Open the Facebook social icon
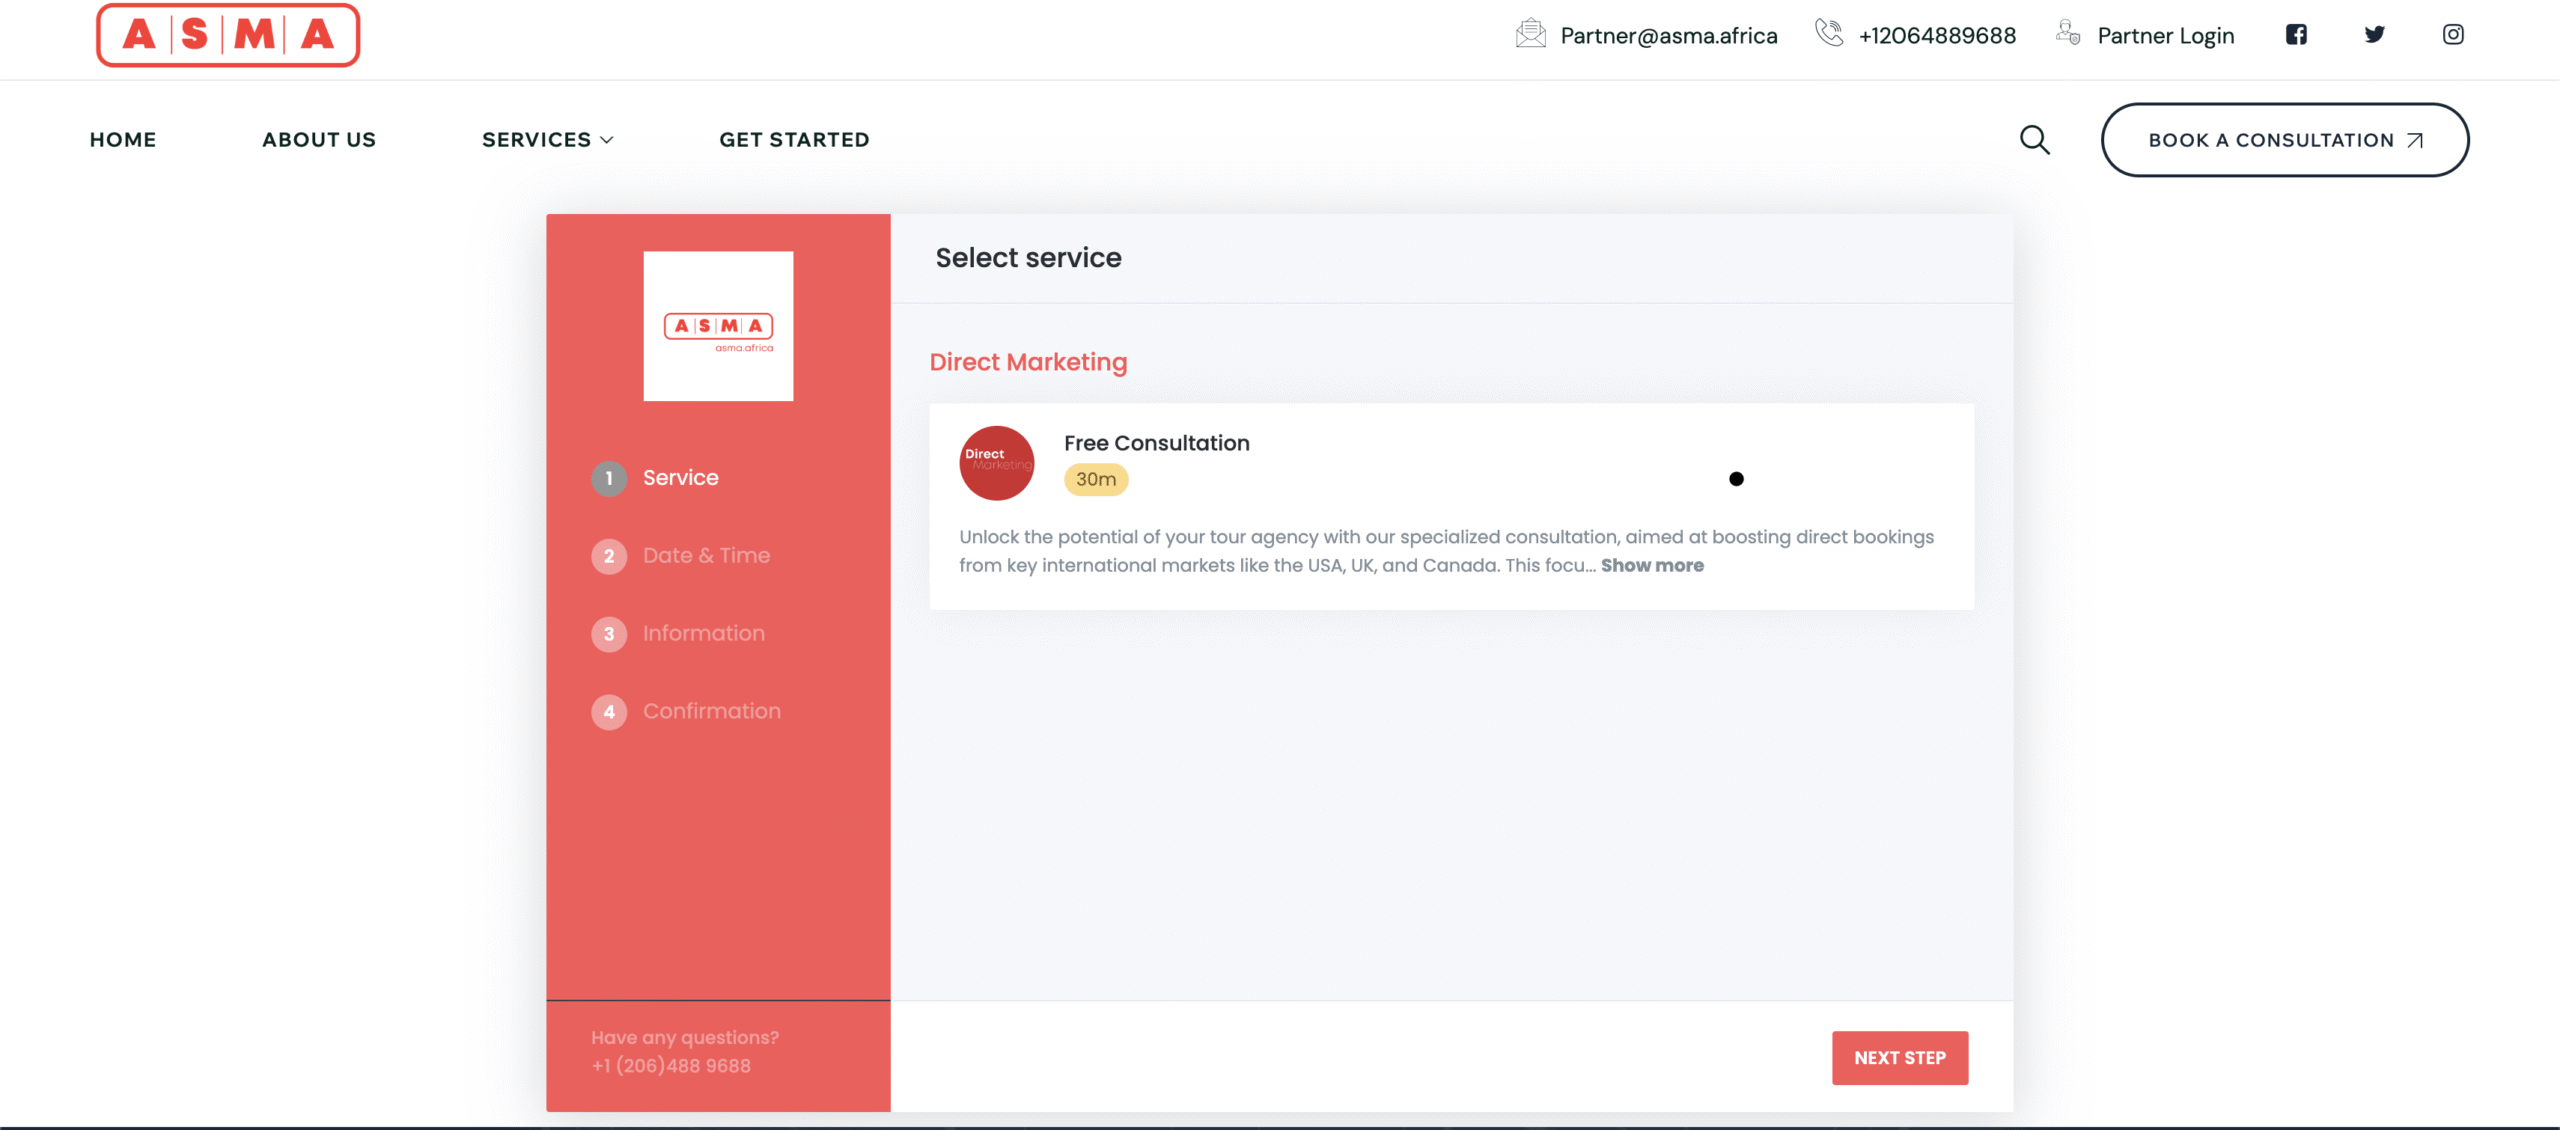The width and height of the screenshot is (2560, 1130). [2296, 35]
